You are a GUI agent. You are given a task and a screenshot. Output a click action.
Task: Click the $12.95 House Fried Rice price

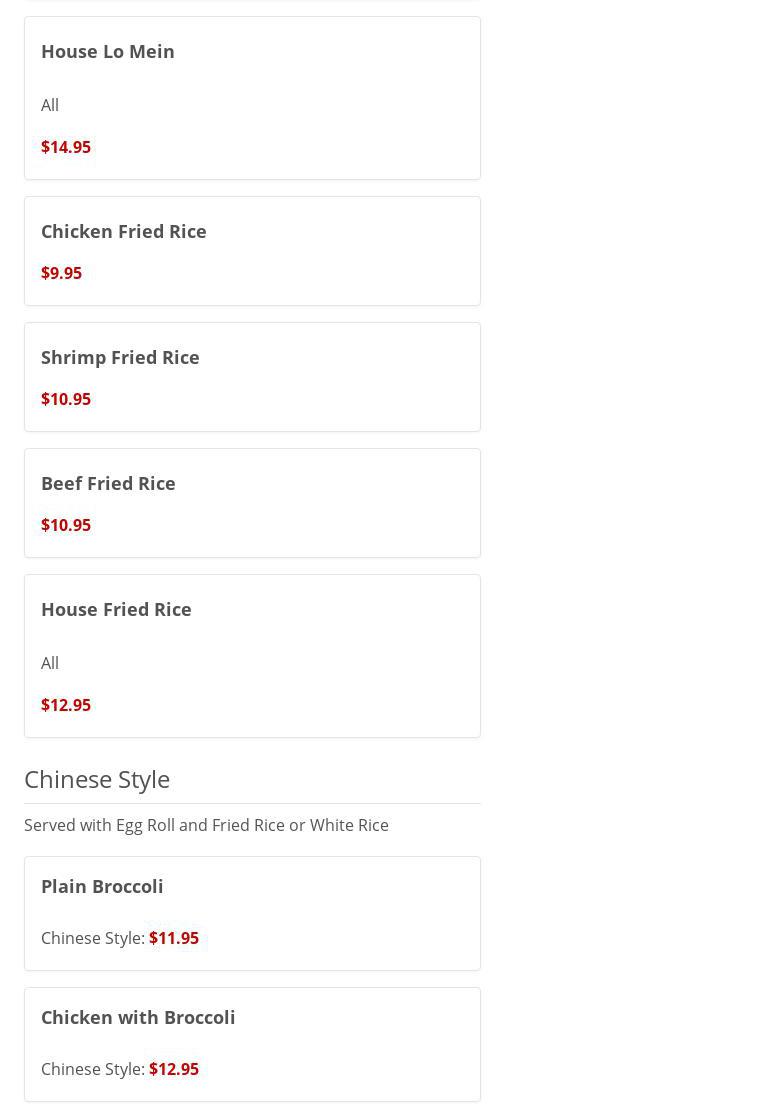click(66, 705)
